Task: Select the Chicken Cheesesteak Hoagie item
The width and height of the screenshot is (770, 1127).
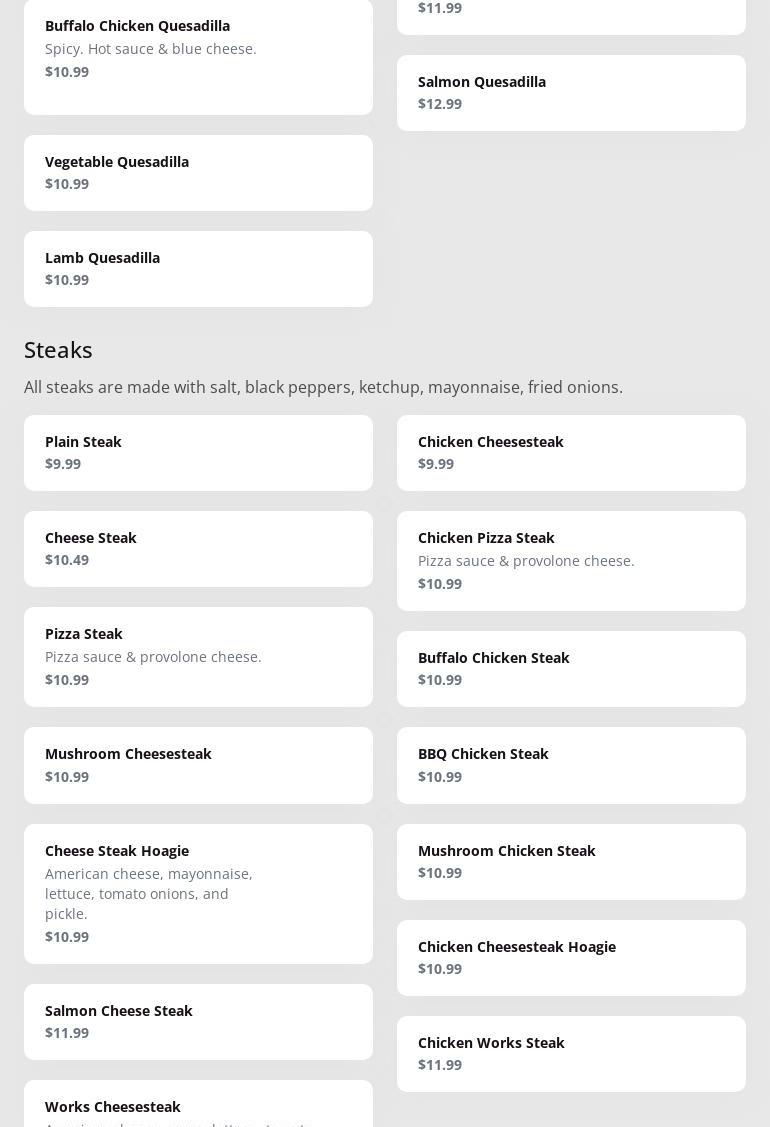Action: tap(571, 957)
